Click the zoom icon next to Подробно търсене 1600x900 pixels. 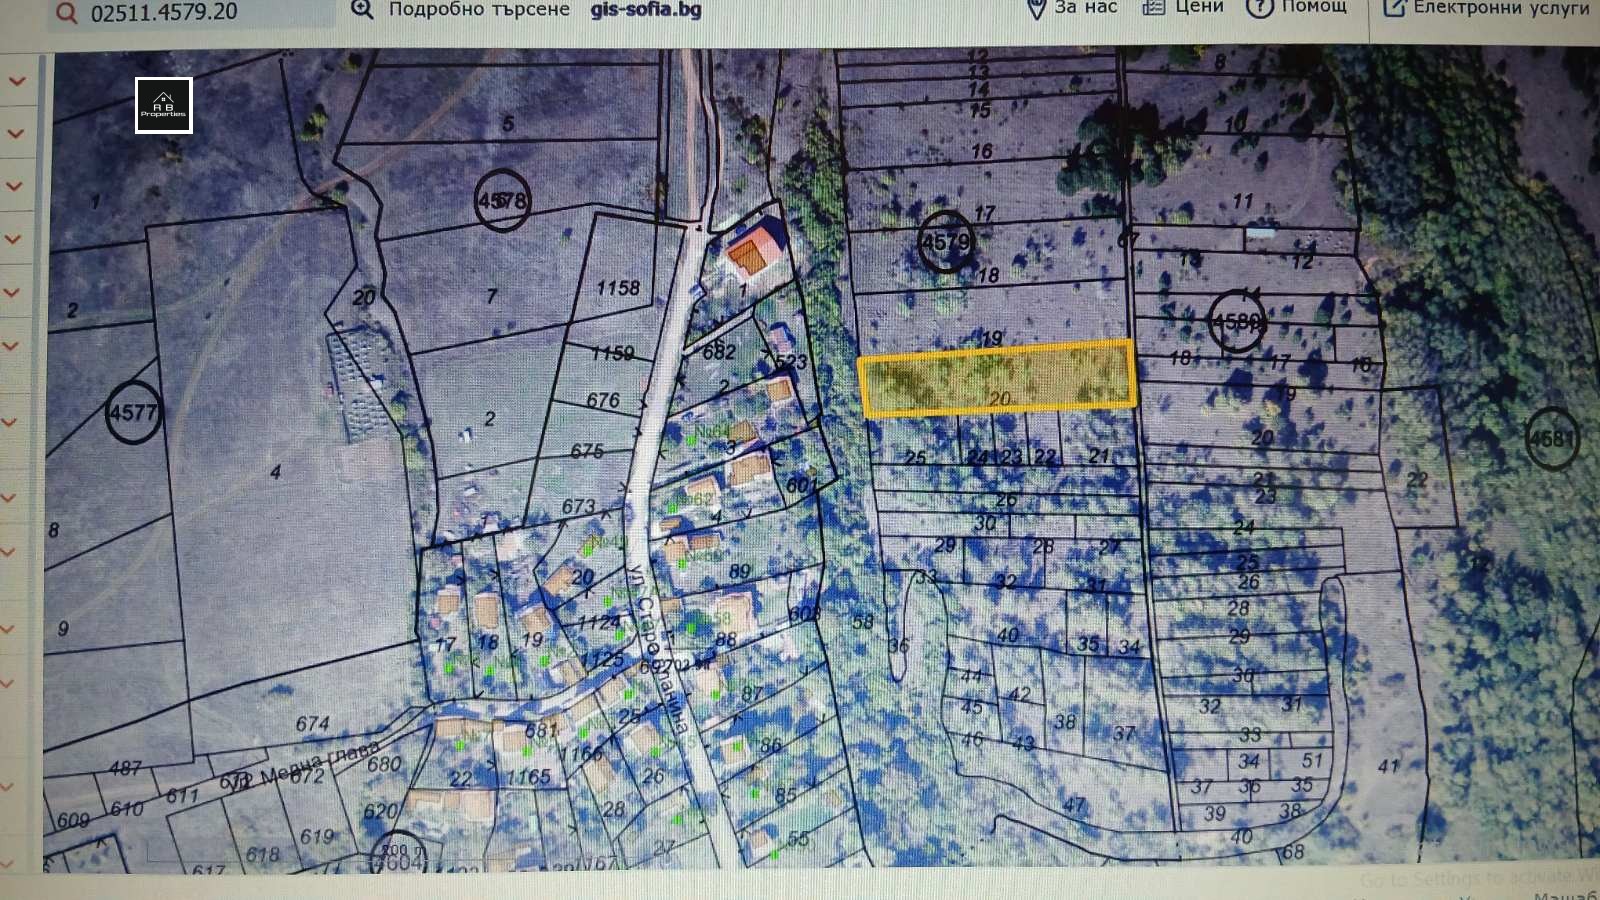coord(360,8)
